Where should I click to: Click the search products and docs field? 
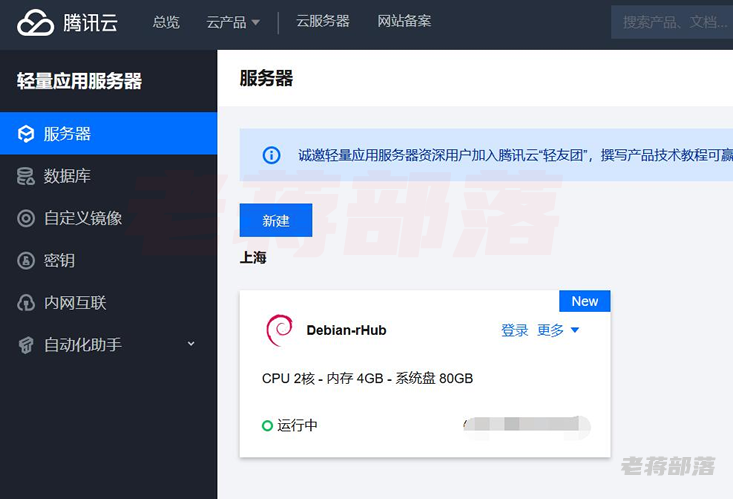(x=672, y=22)
